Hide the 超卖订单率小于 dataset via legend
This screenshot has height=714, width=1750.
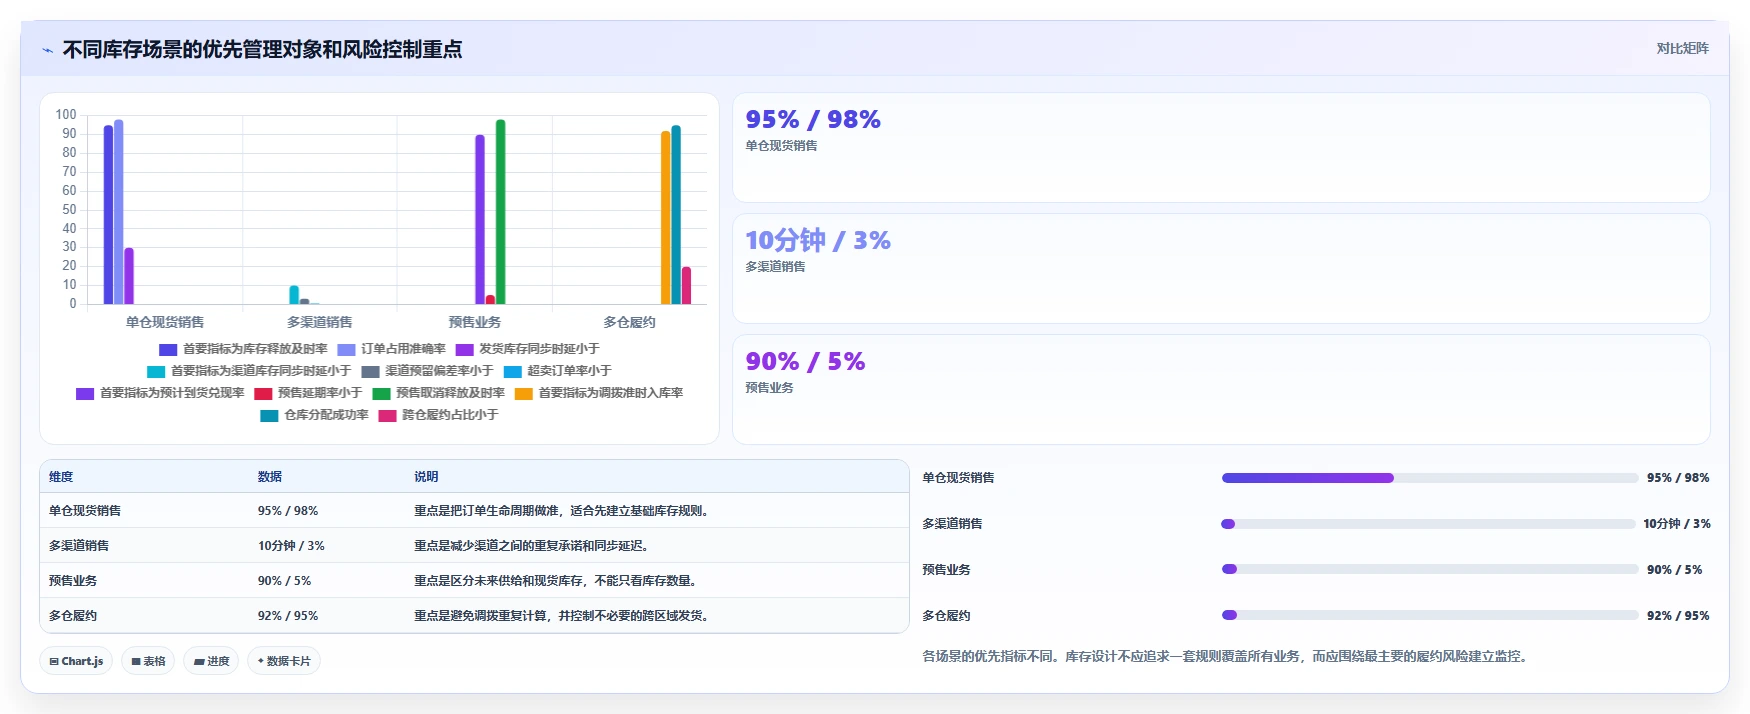click(x=557, y=371)
